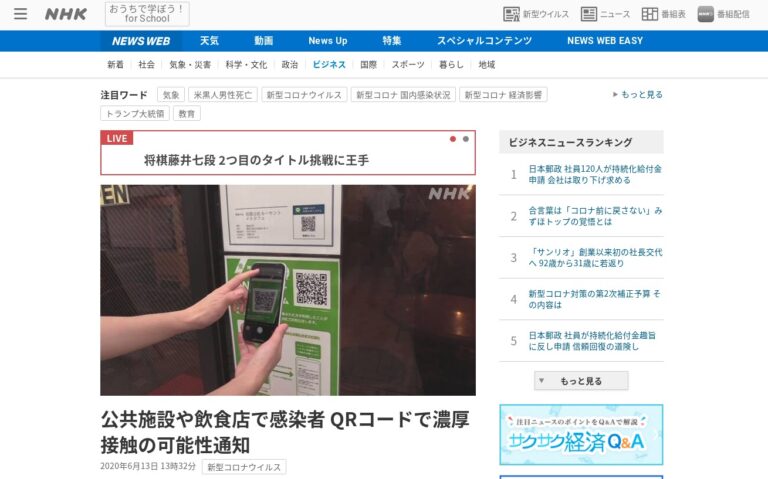
Task: Open the 天気 weather tab
Action: click(209, 41)
